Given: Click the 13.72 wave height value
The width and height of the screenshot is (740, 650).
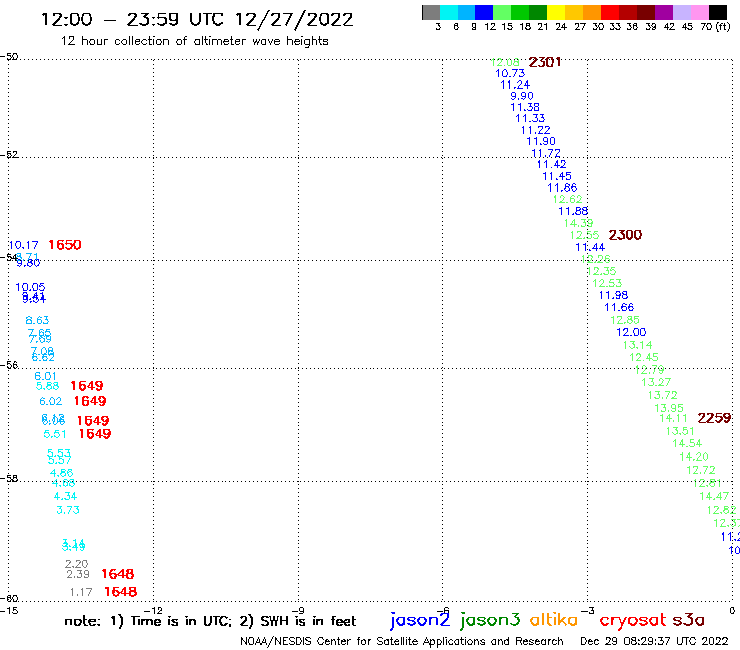Looking at the screenshot, I should 663,396.
